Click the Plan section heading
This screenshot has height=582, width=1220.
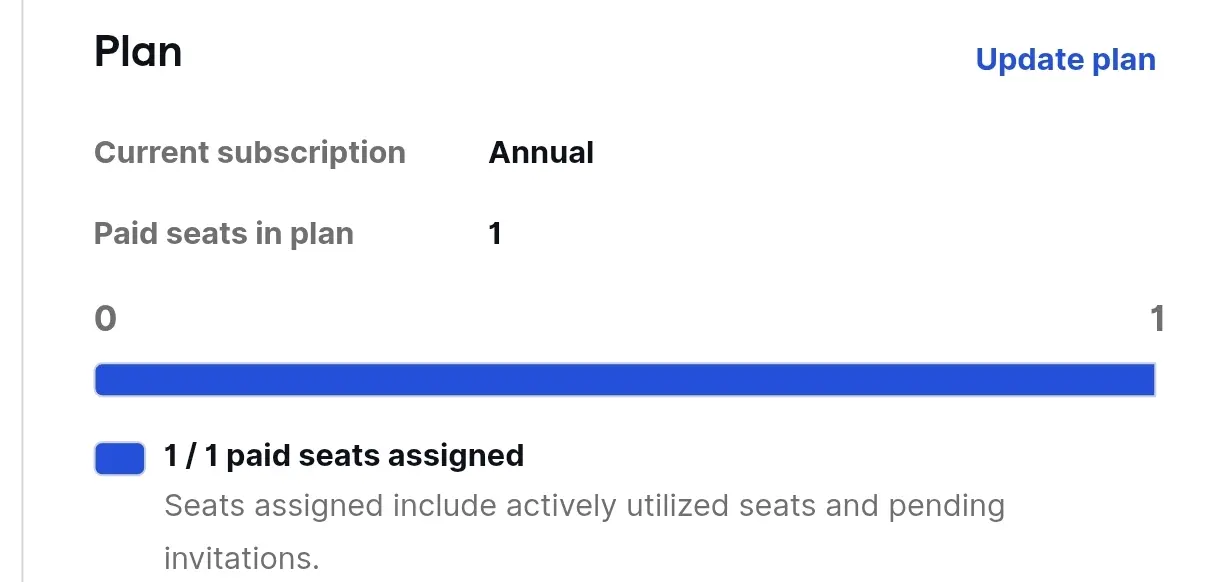138,51
